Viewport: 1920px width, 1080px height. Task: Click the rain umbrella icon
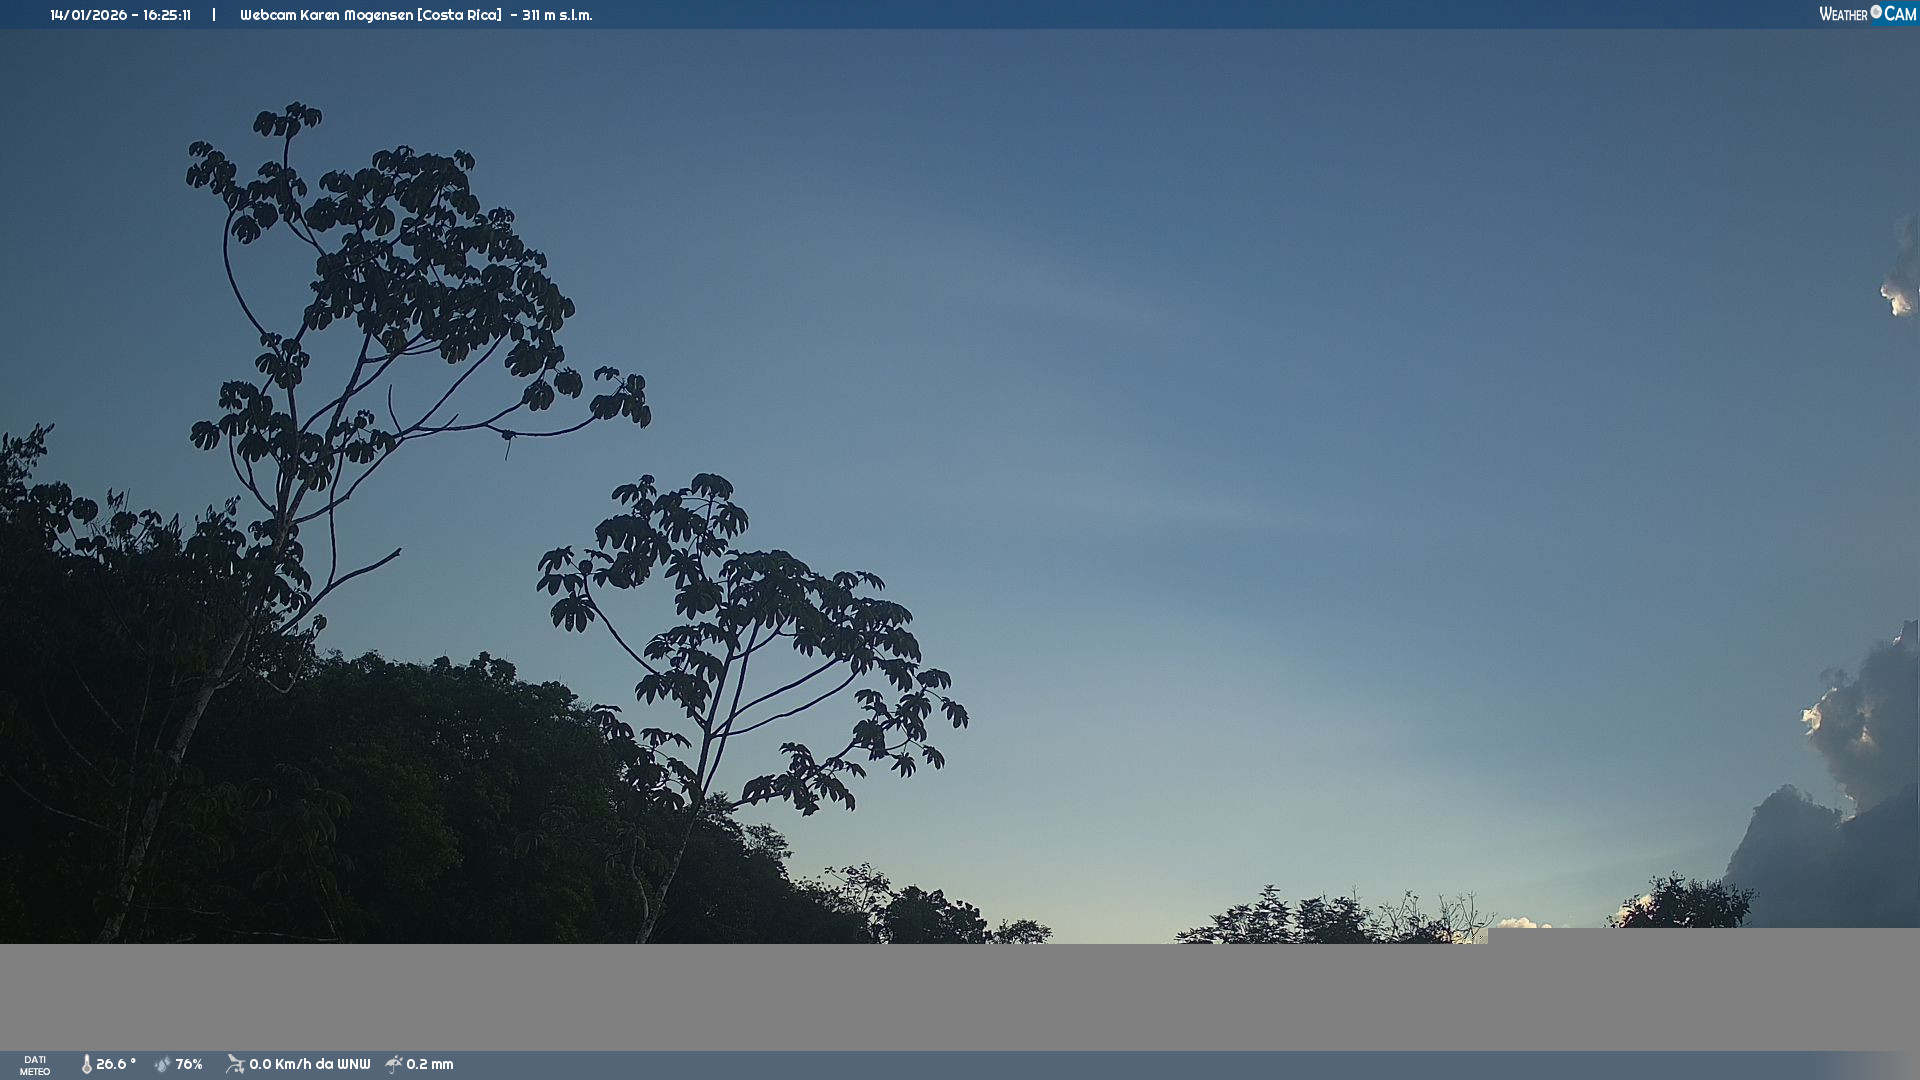[394, 1065]
